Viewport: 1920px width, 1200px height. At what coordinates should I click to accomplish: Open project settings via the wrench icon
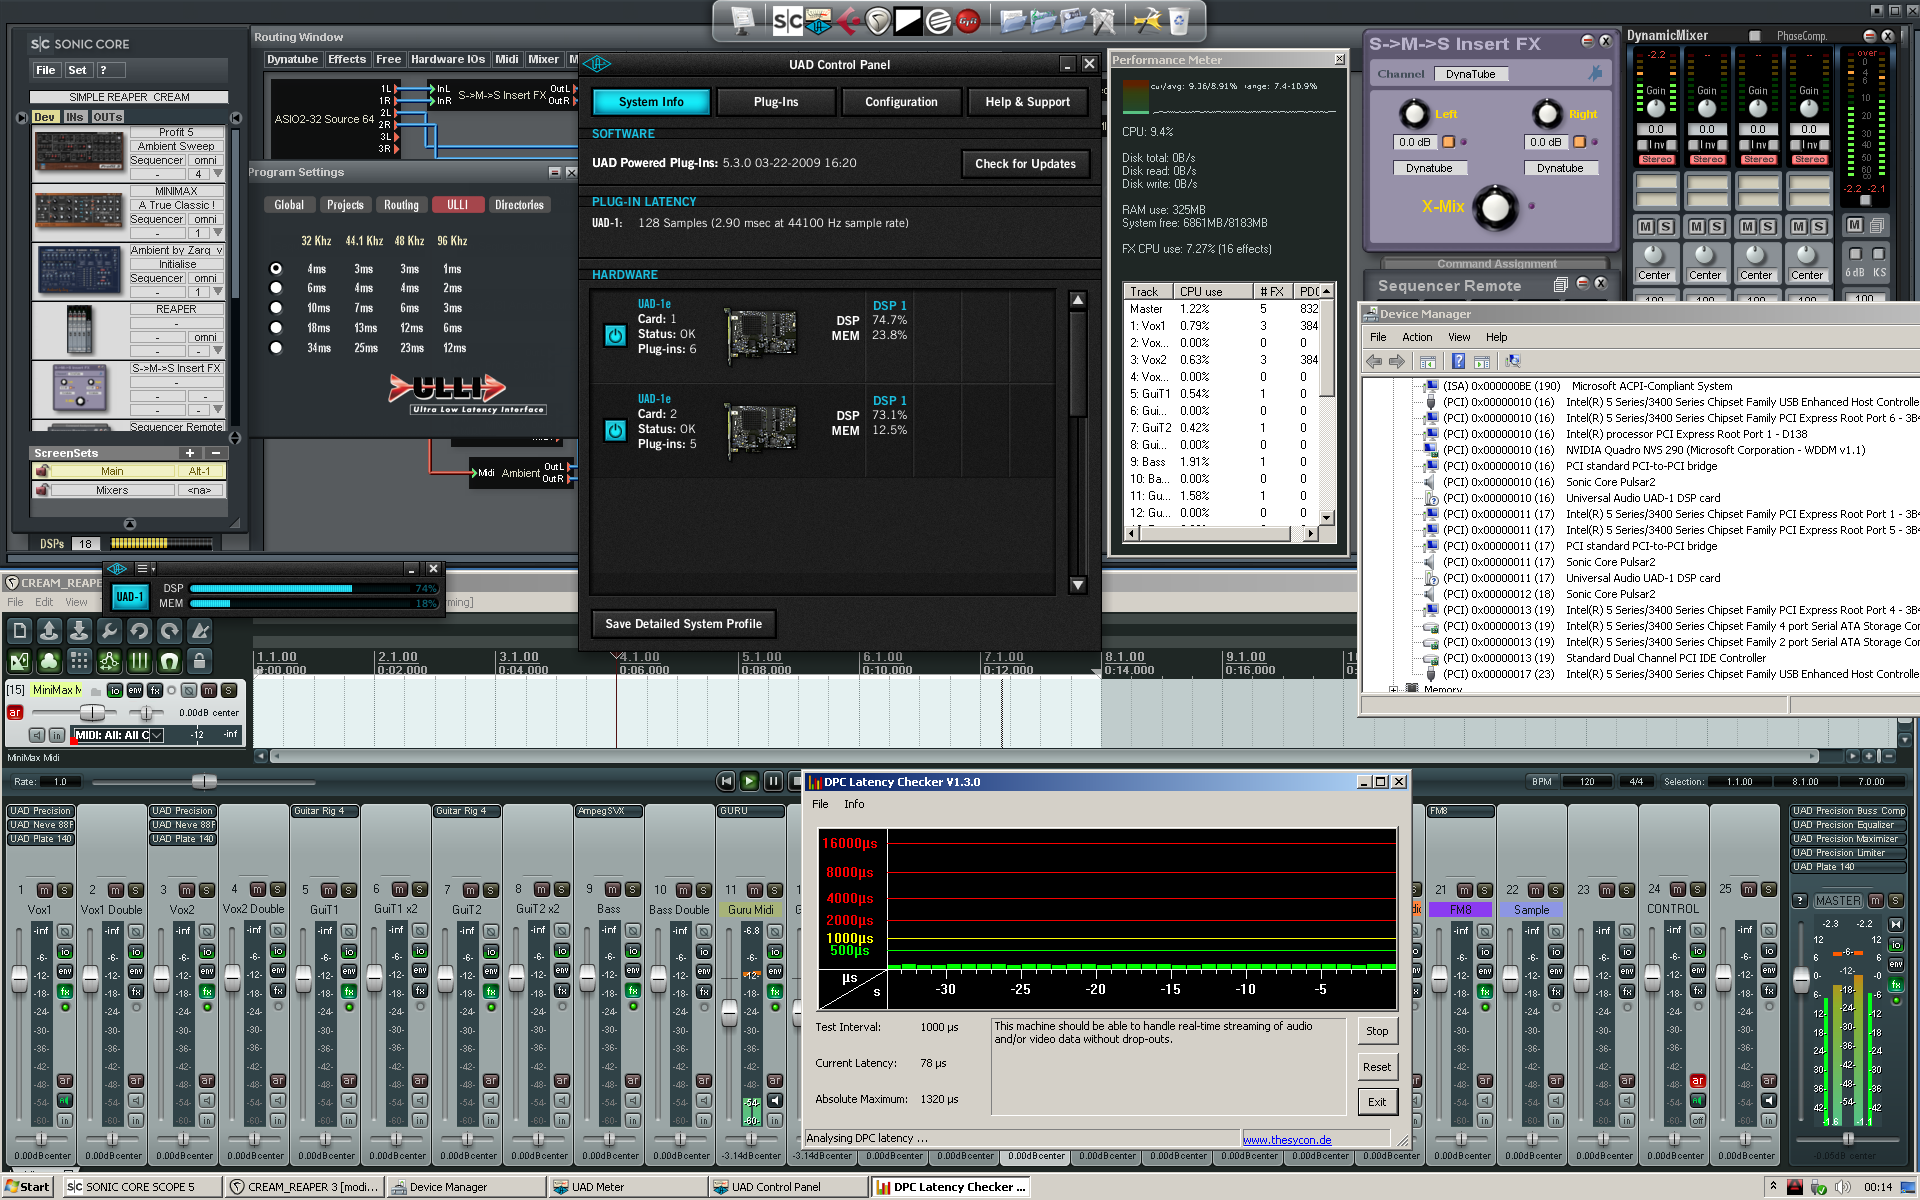pyautogui.click(x=109, y=630)
